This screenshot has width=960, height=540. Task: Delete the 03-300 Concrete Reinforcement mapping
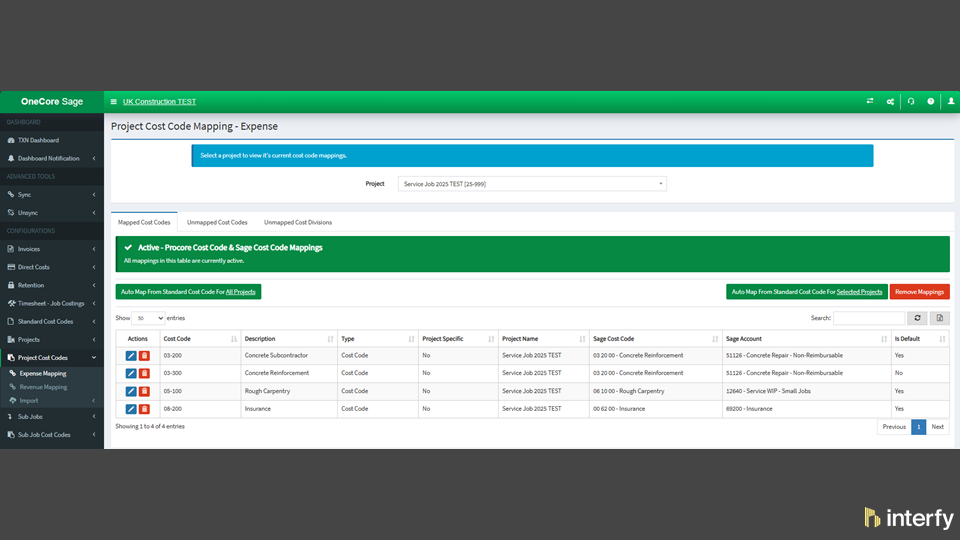coord(144,373)
